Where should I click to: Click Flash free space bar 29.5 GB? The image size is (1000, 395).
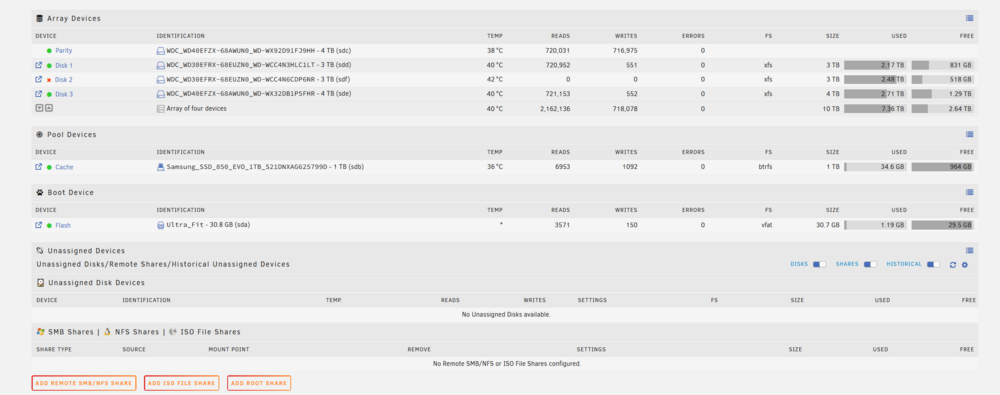click(x=943, y=225)
